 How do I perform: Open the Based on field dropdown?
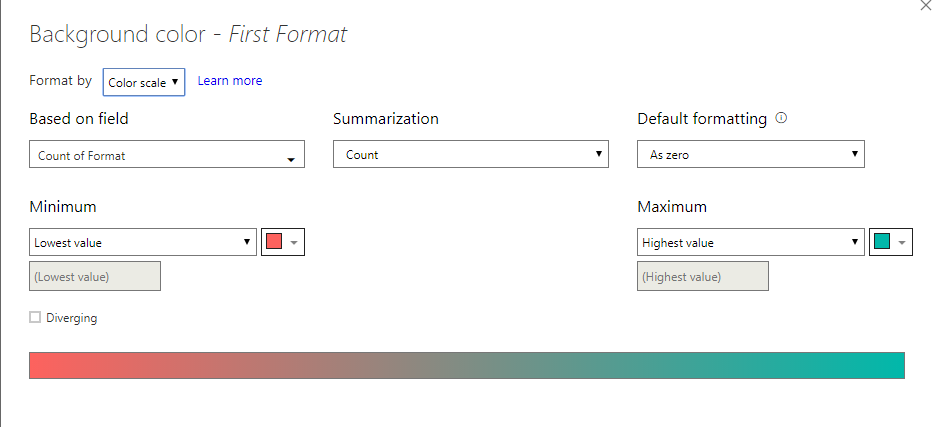point(167,154)
